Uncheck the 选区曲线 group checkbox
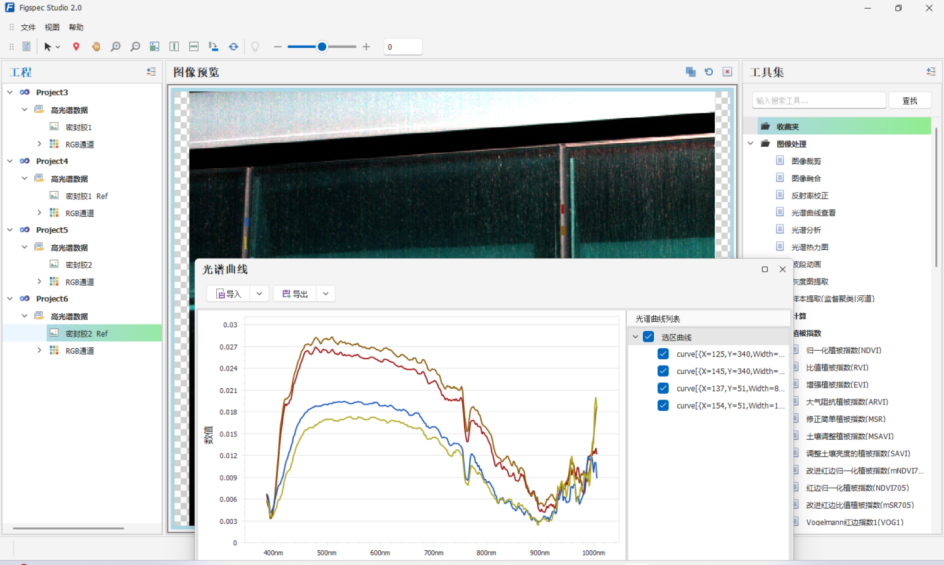 coord(649,338)
